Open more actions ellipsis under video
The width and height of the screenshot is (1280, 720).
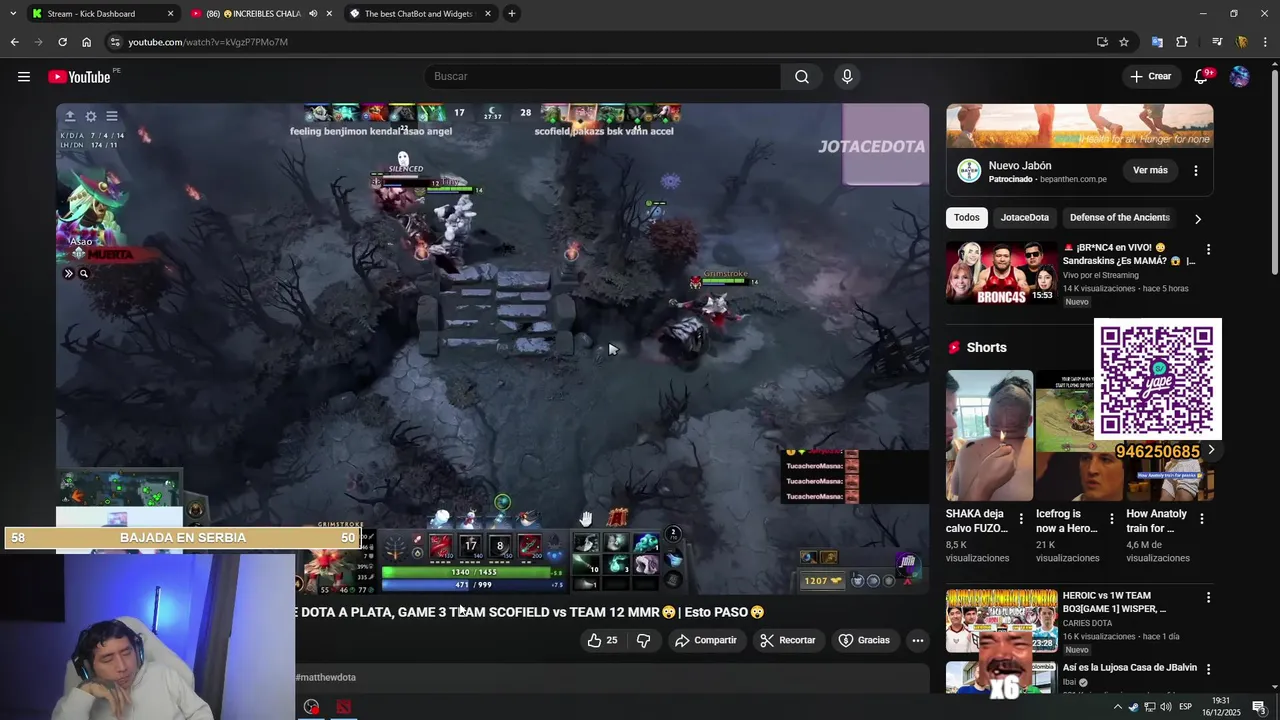pyautogui.click(x=918, y=640)
